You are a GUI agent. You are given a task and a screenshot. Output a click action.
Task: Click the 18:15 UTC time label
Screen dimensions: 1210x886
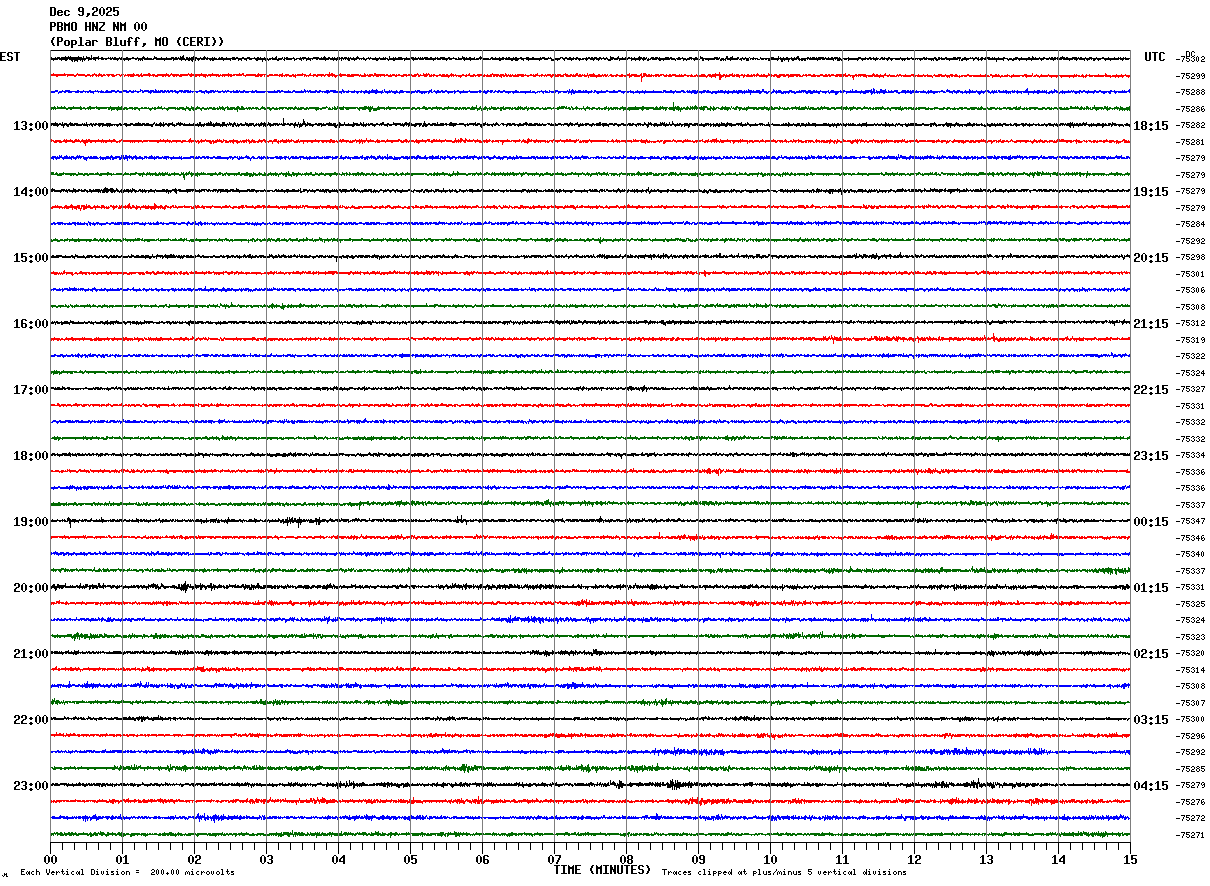(x=1150, y=126)
